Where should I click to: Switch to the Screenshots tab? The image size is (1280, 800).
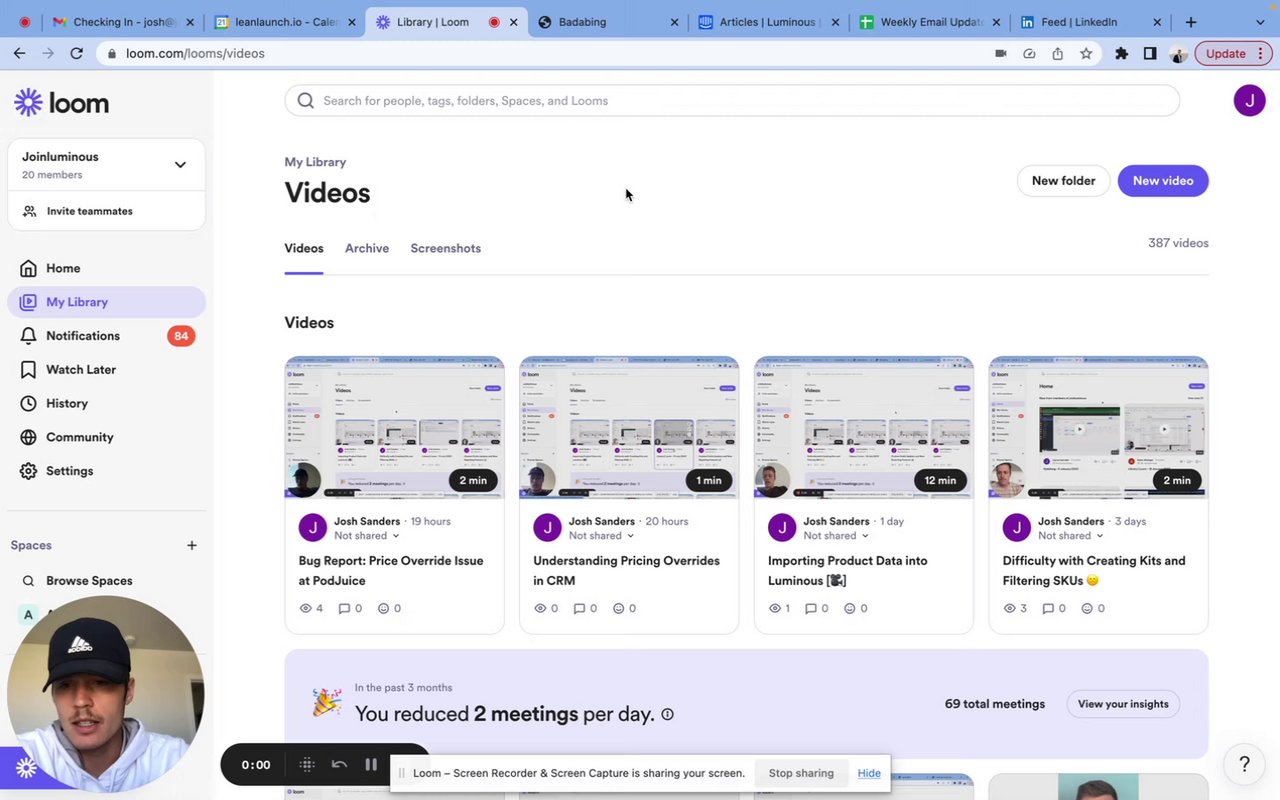pyautogui.click(x=445, y=248)
